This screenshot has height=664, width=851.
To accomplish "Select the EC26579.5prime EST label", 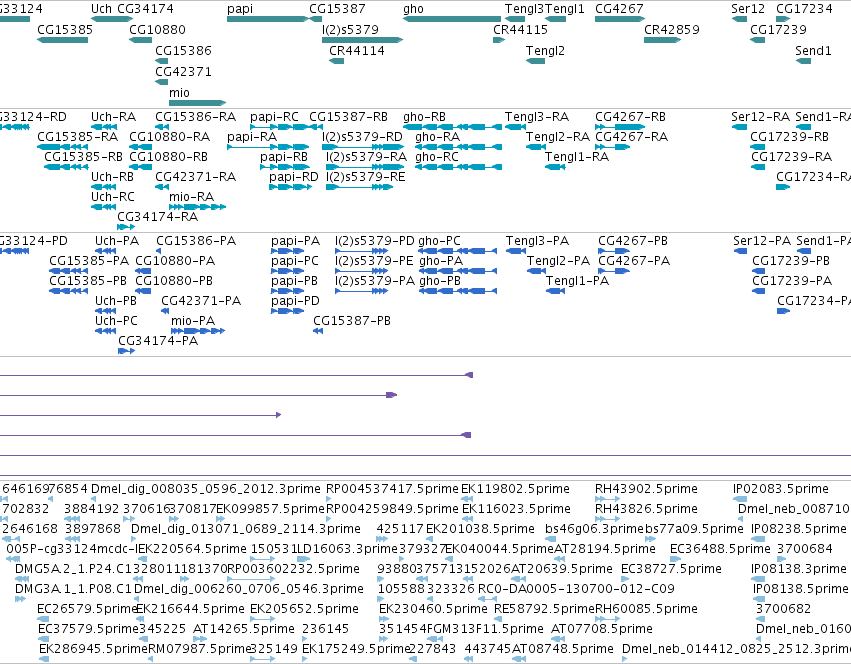I will coord(87,609).
